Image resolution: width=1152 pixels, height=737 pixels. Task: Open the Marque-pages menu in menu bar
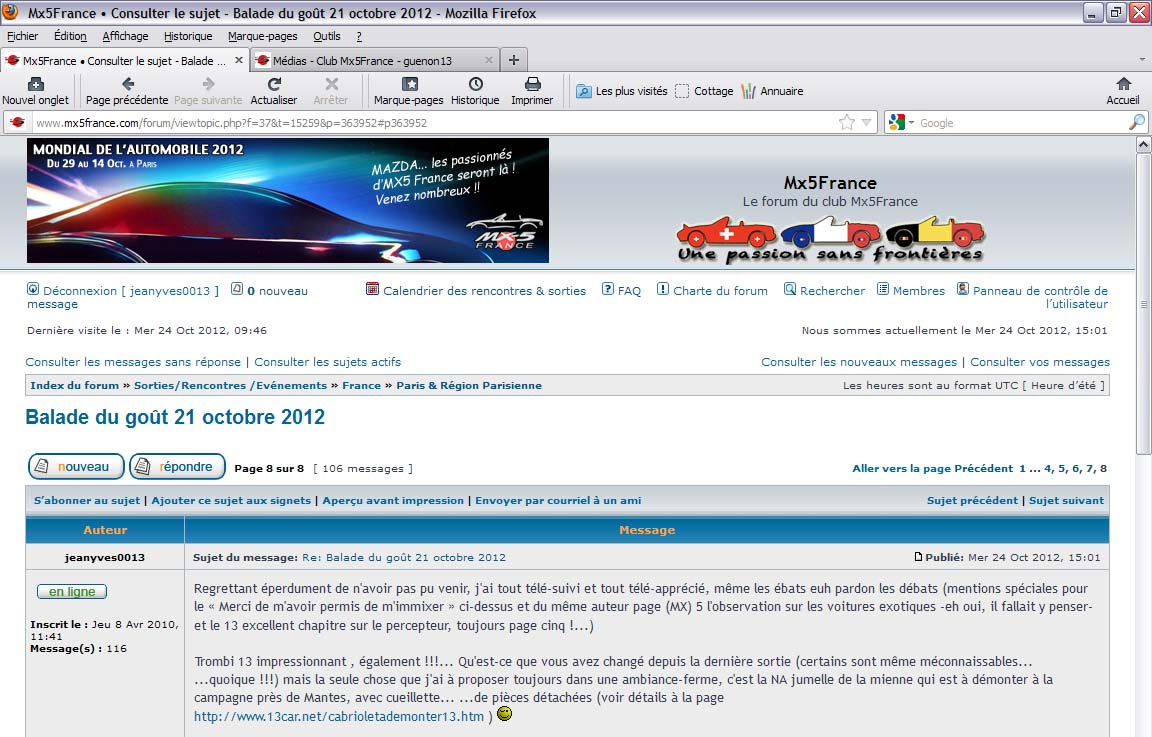click(x=262, y=36)
